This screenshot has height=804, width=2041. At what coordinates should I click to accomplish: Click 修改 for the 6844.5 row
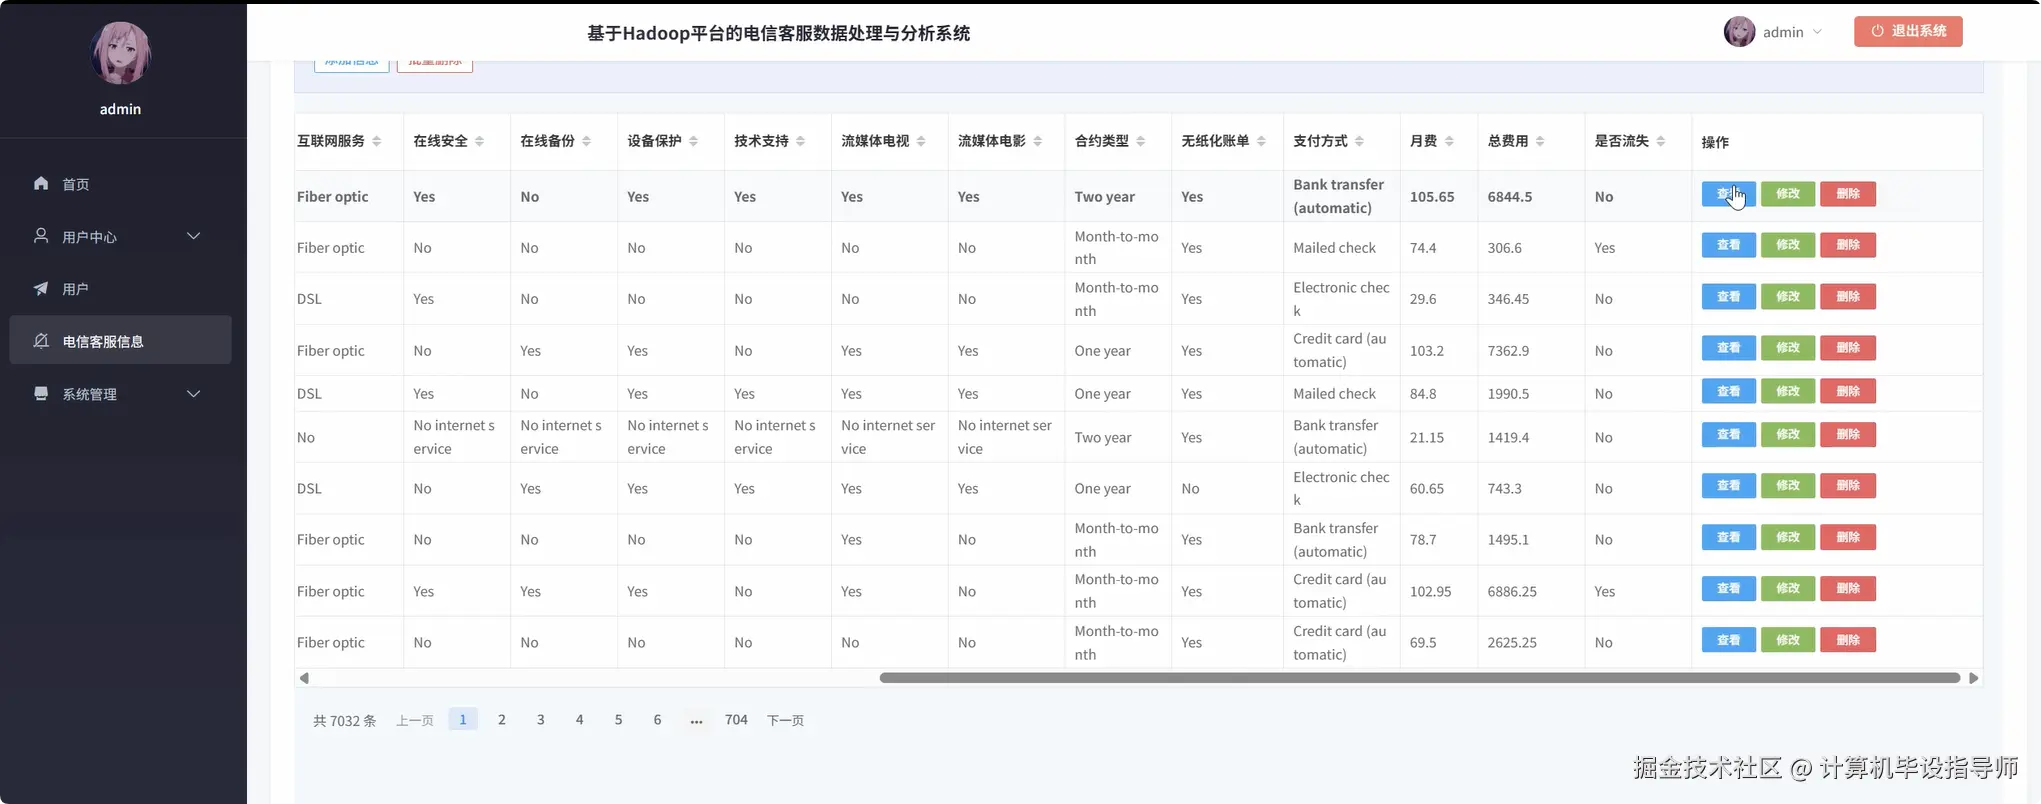tap(1788, 194)
